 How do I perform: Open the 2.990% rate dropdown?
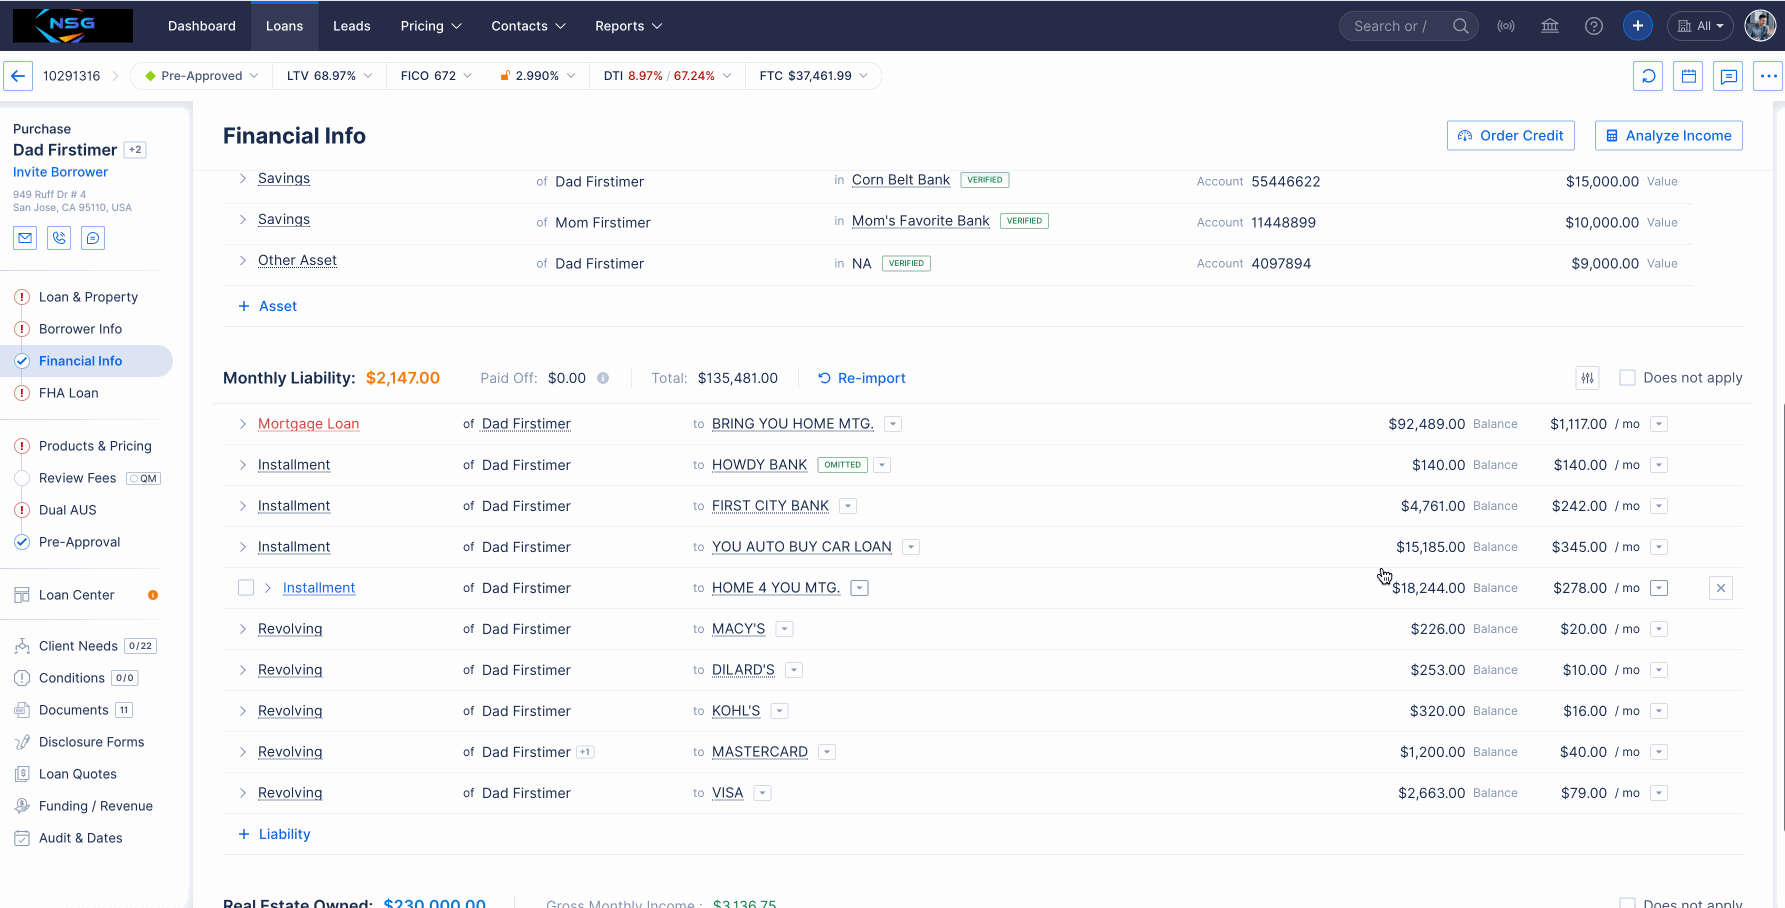538,76
